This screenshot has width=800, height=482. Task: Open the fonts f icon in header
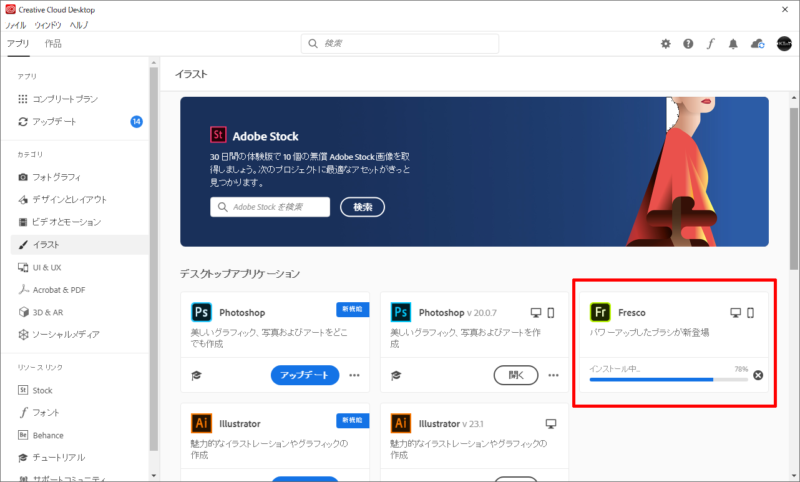710,44
